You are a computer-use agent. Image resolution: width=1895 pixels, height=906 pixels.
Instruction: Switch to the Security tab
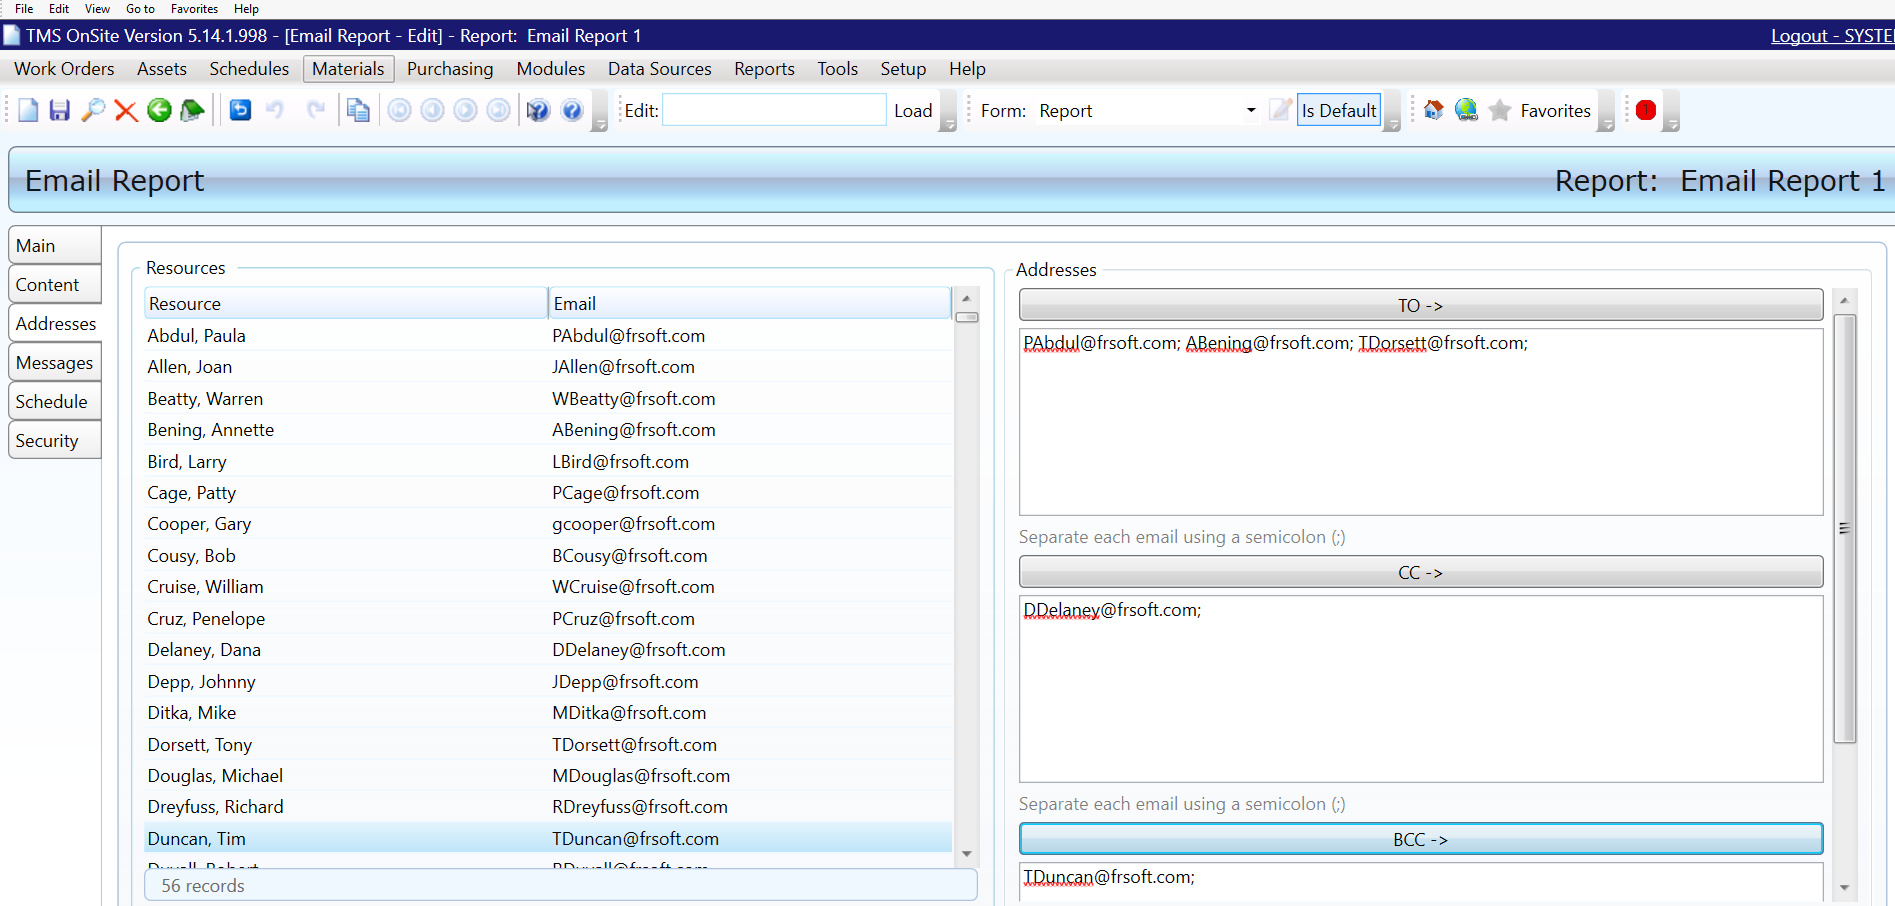(55, 440)
